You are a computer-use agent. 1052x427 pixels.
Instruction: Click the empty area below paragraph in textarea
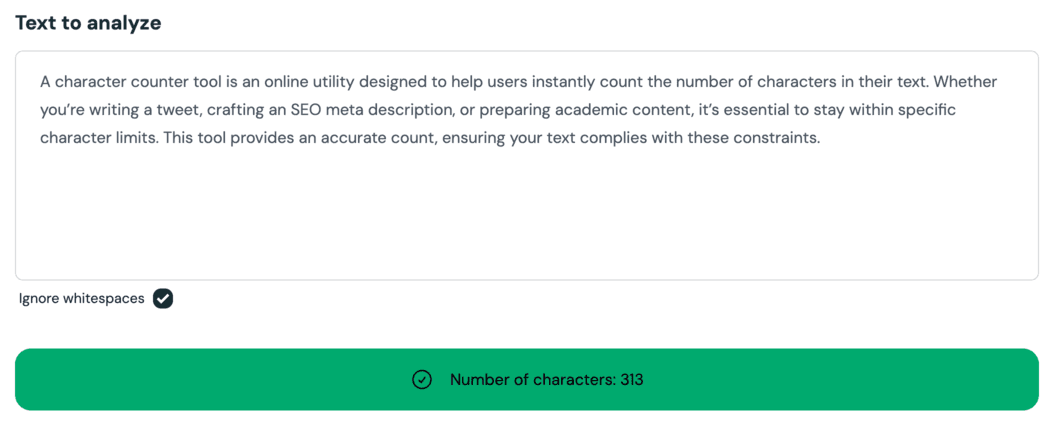pos(526,215)
